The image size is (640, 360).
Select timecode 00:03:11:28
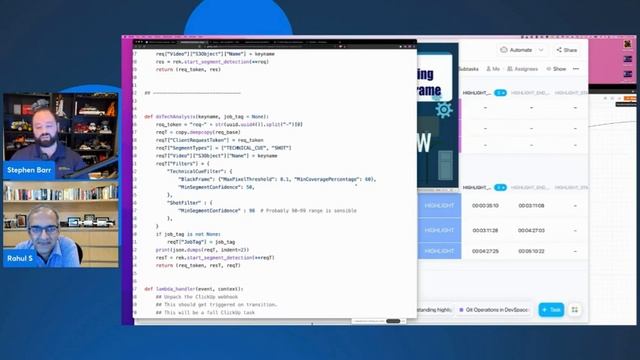[485, 230]
